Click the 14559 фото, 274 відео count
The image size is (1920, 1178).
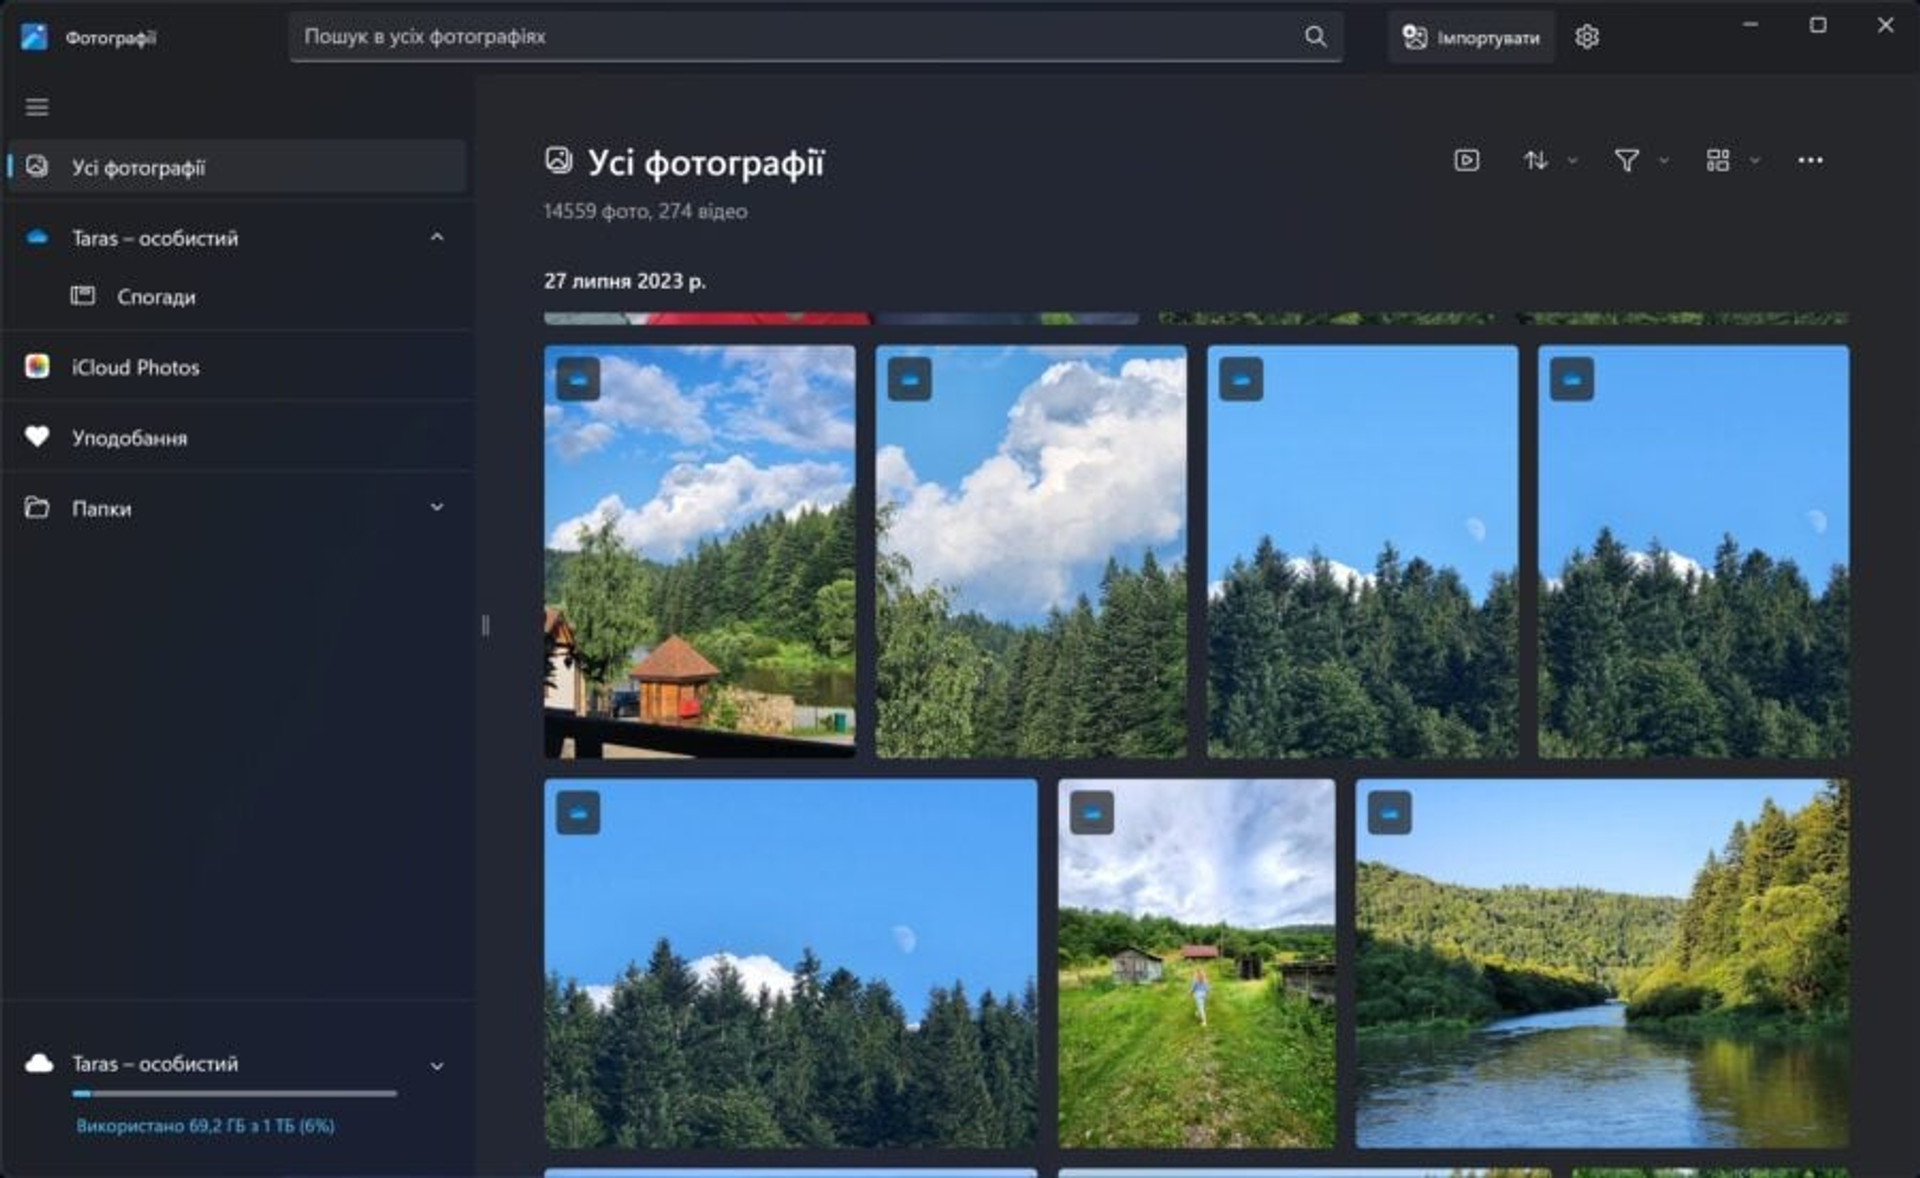coord(645,211)
